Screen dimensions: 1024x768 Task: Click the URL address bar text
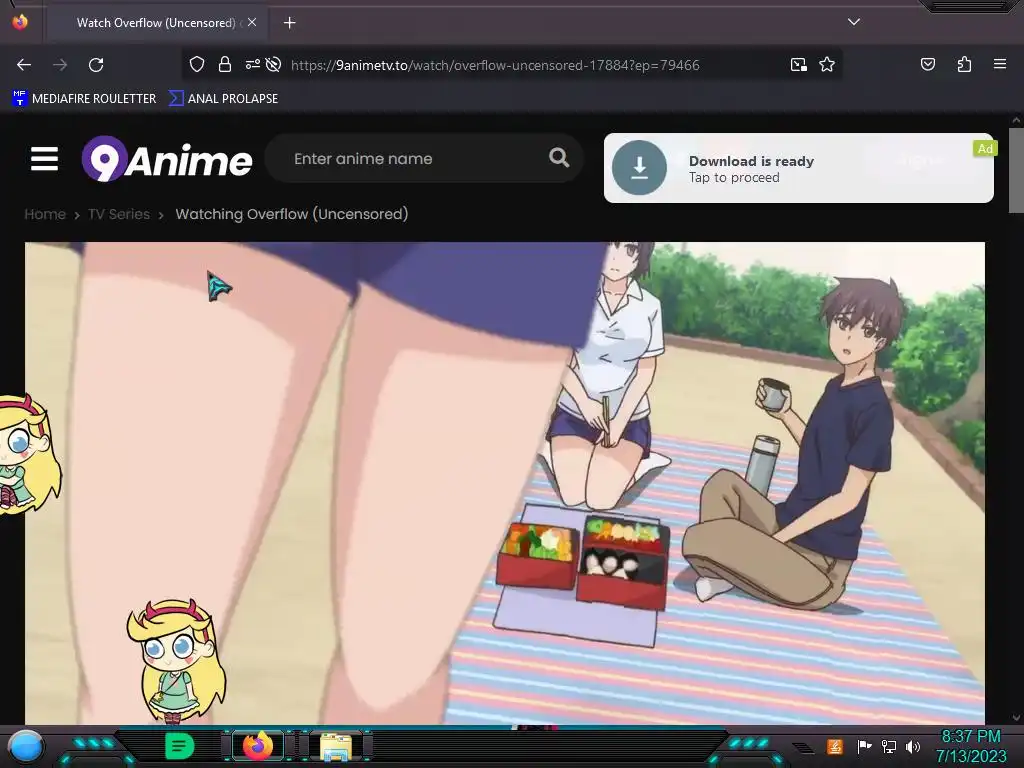(495, 65)
